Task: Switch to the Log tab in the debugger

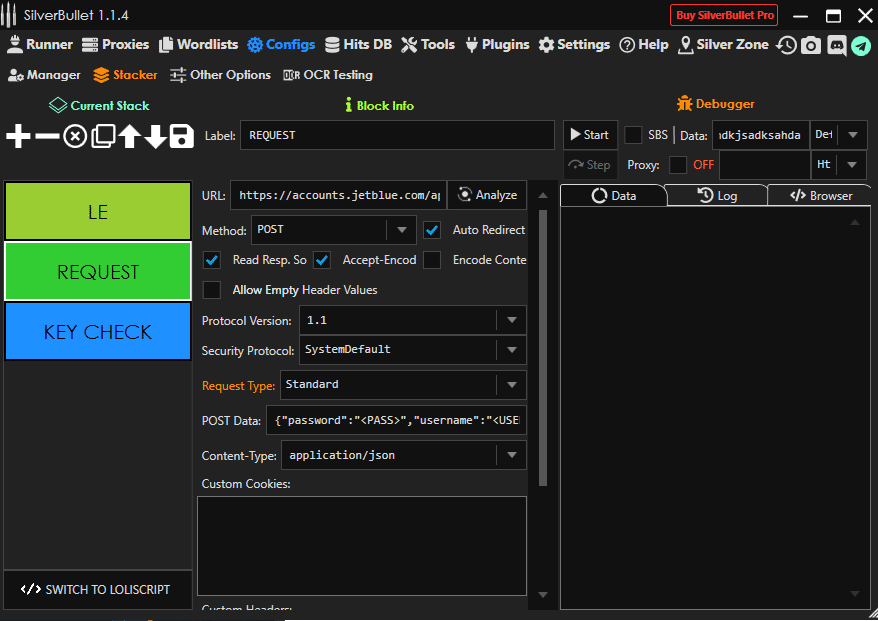Action: click(x=716, y=196)
